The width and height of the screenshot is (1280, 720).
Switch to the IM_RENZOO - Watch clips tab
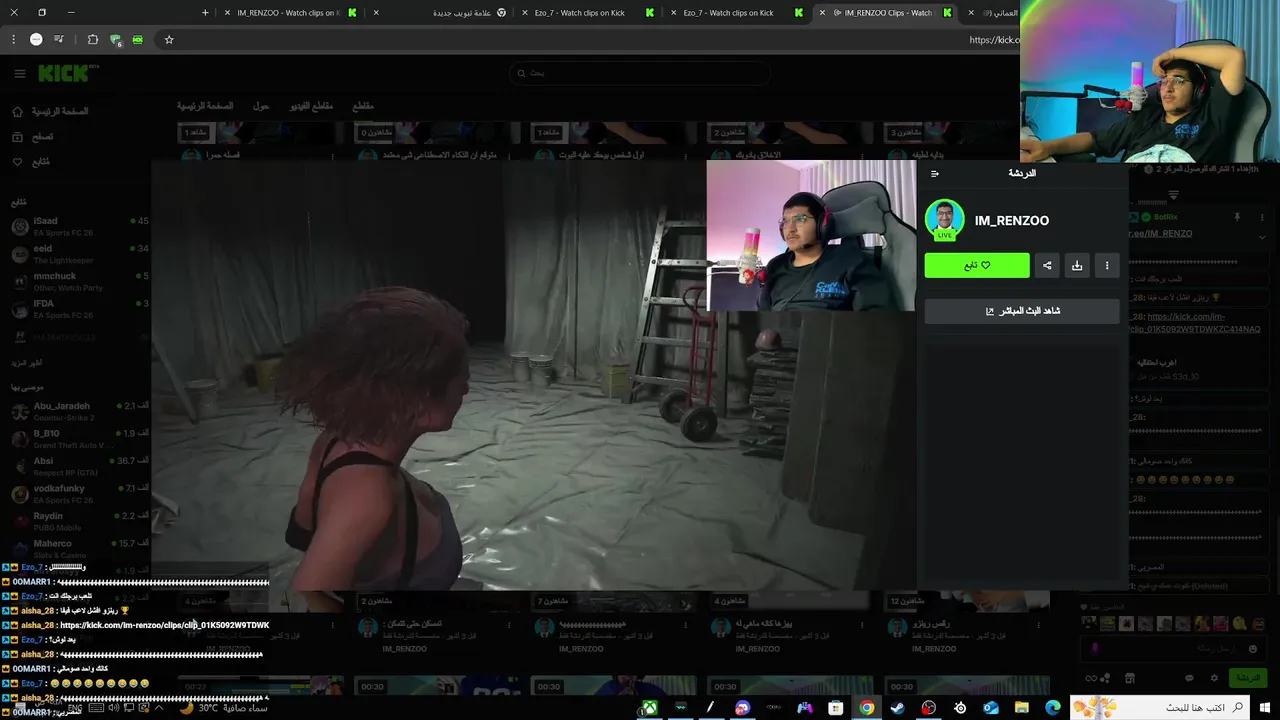pos(290,13)
